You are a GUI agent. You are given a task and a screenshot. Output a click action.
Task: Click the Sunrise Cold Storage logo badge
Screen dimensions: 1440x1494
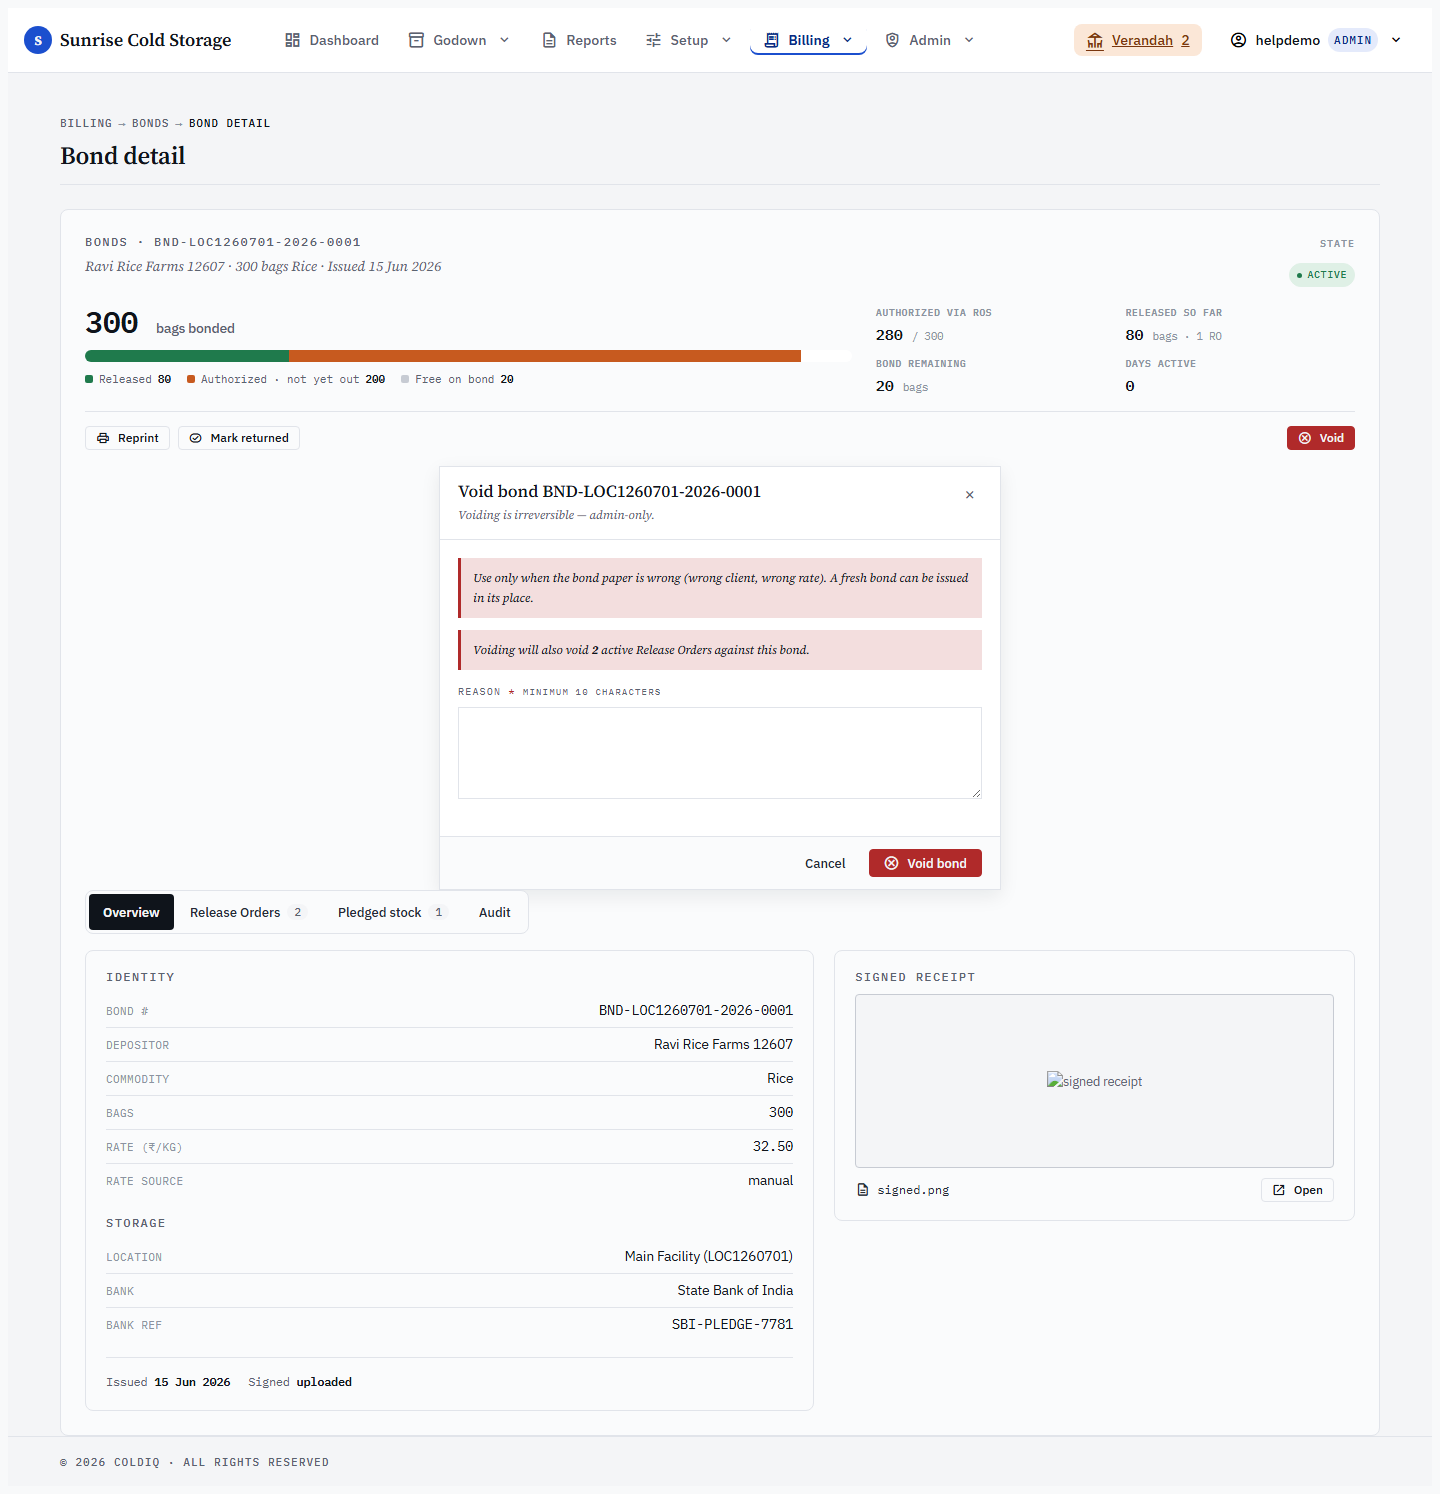pos(38,40)
